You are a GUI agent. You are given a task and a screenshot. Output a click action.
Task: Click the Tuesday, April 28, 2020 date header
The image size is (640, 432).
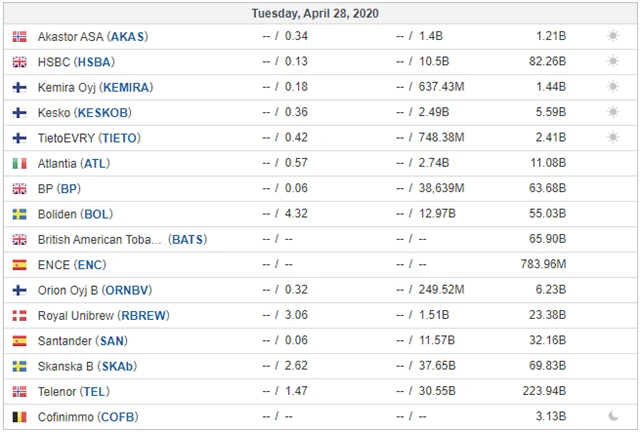tap(320, 13)
